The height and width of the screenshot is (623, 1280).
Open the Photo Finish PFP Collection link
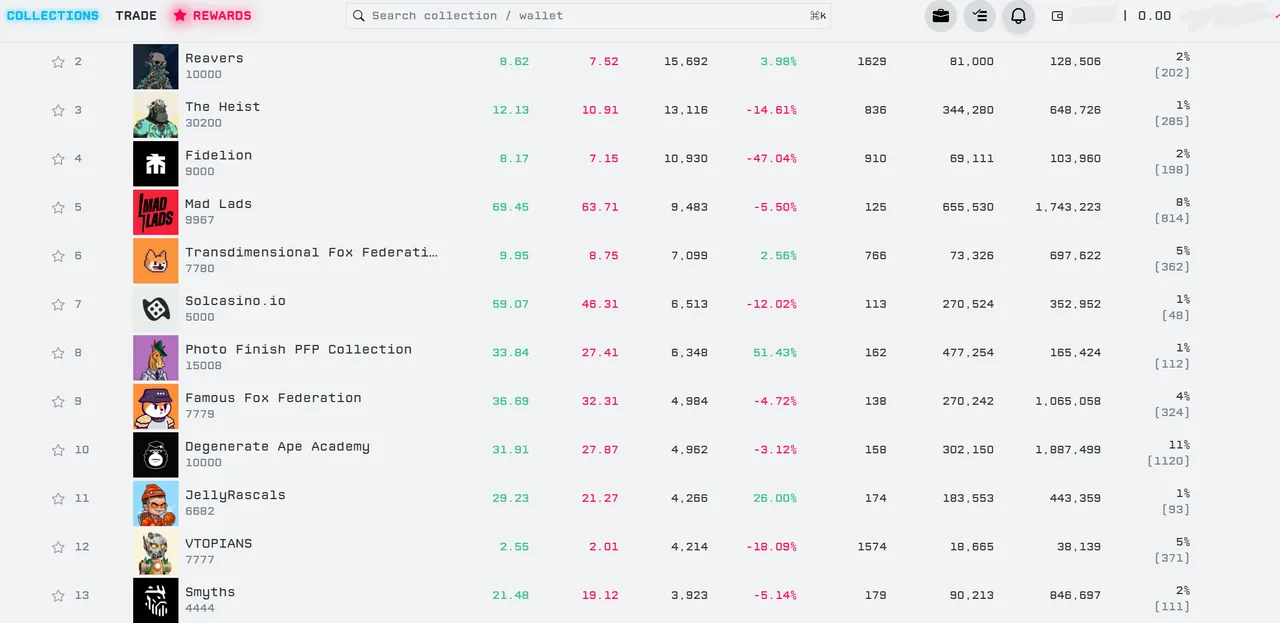[298, 349]
